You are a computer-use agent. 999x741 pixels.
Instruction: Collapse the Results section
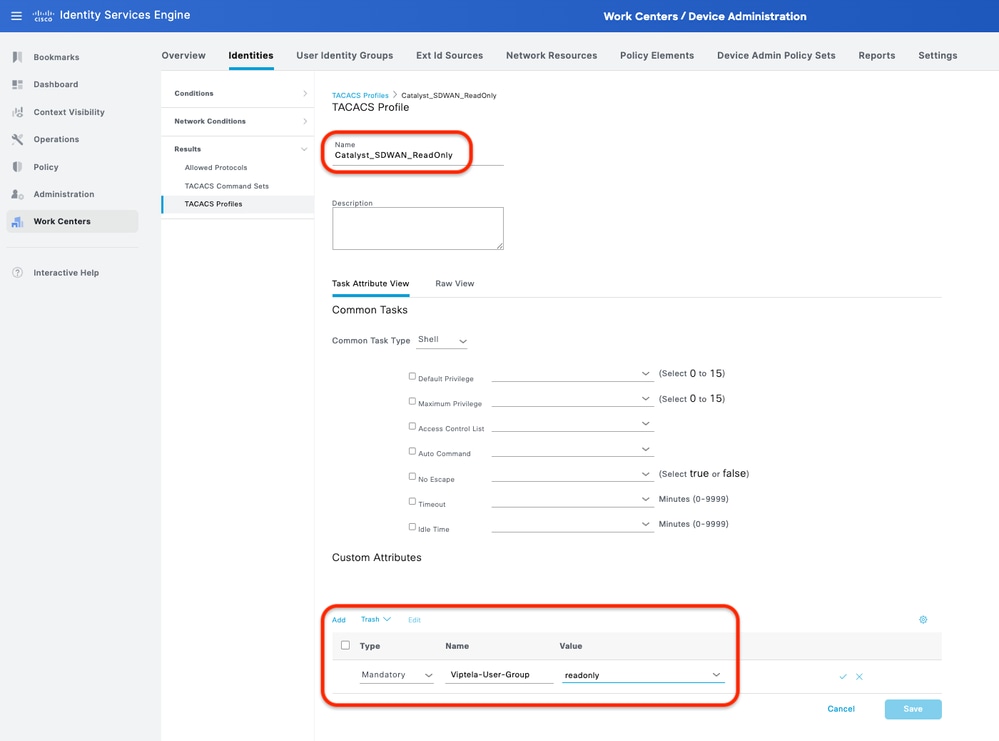(x=240, y=149)
